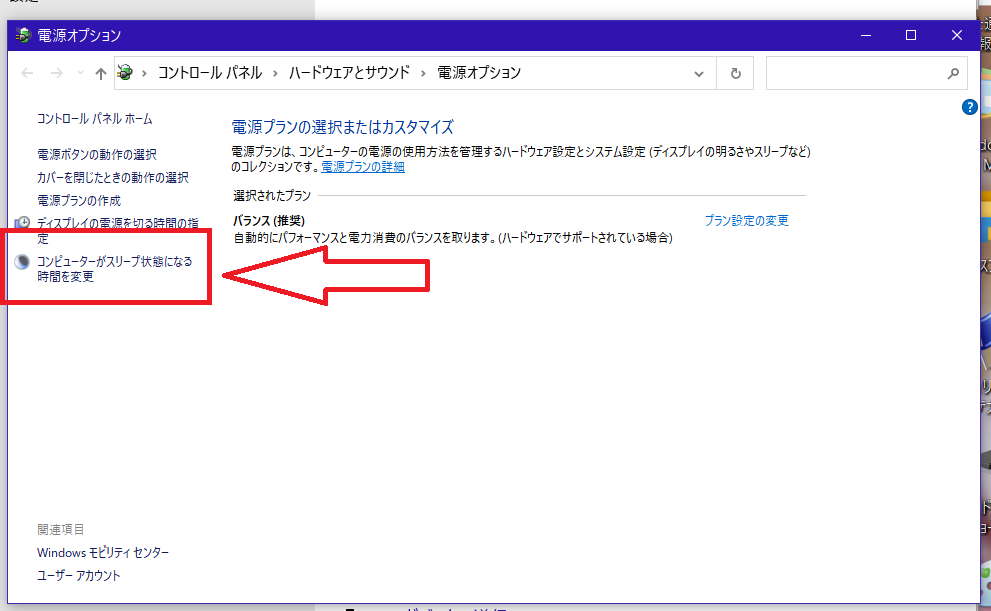Expand the recent locations dropdown arrow
Image resolution: width=991 pixels, height=611 pixels.
tap(80, 73)
